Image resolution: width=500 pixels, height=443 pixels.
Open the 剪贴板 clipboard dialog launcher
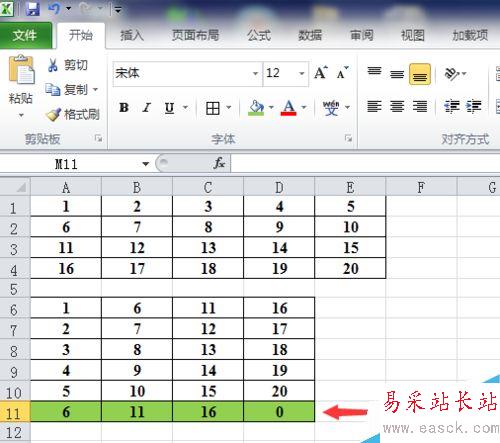click(98, 138)
